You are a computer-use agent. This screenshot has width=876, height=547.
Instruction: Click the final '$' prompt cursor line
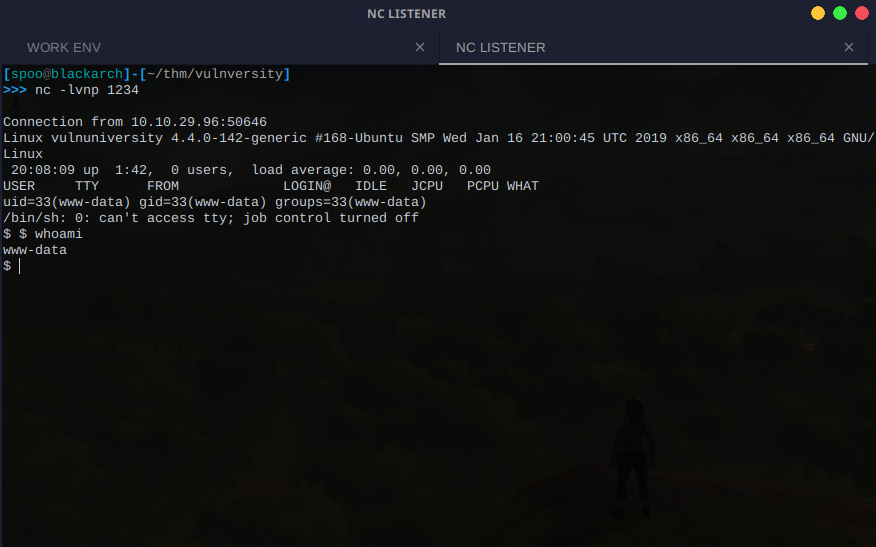(12, 266)
